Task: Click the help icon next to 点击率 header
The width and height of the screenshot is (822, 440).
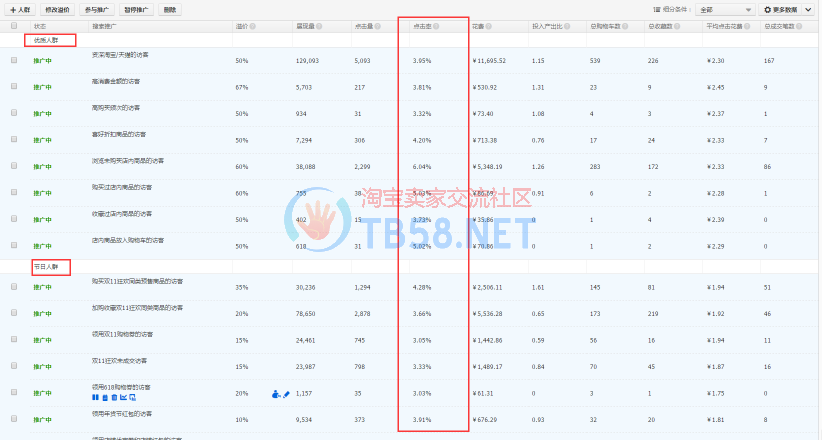Action: [x=438, y=25]
